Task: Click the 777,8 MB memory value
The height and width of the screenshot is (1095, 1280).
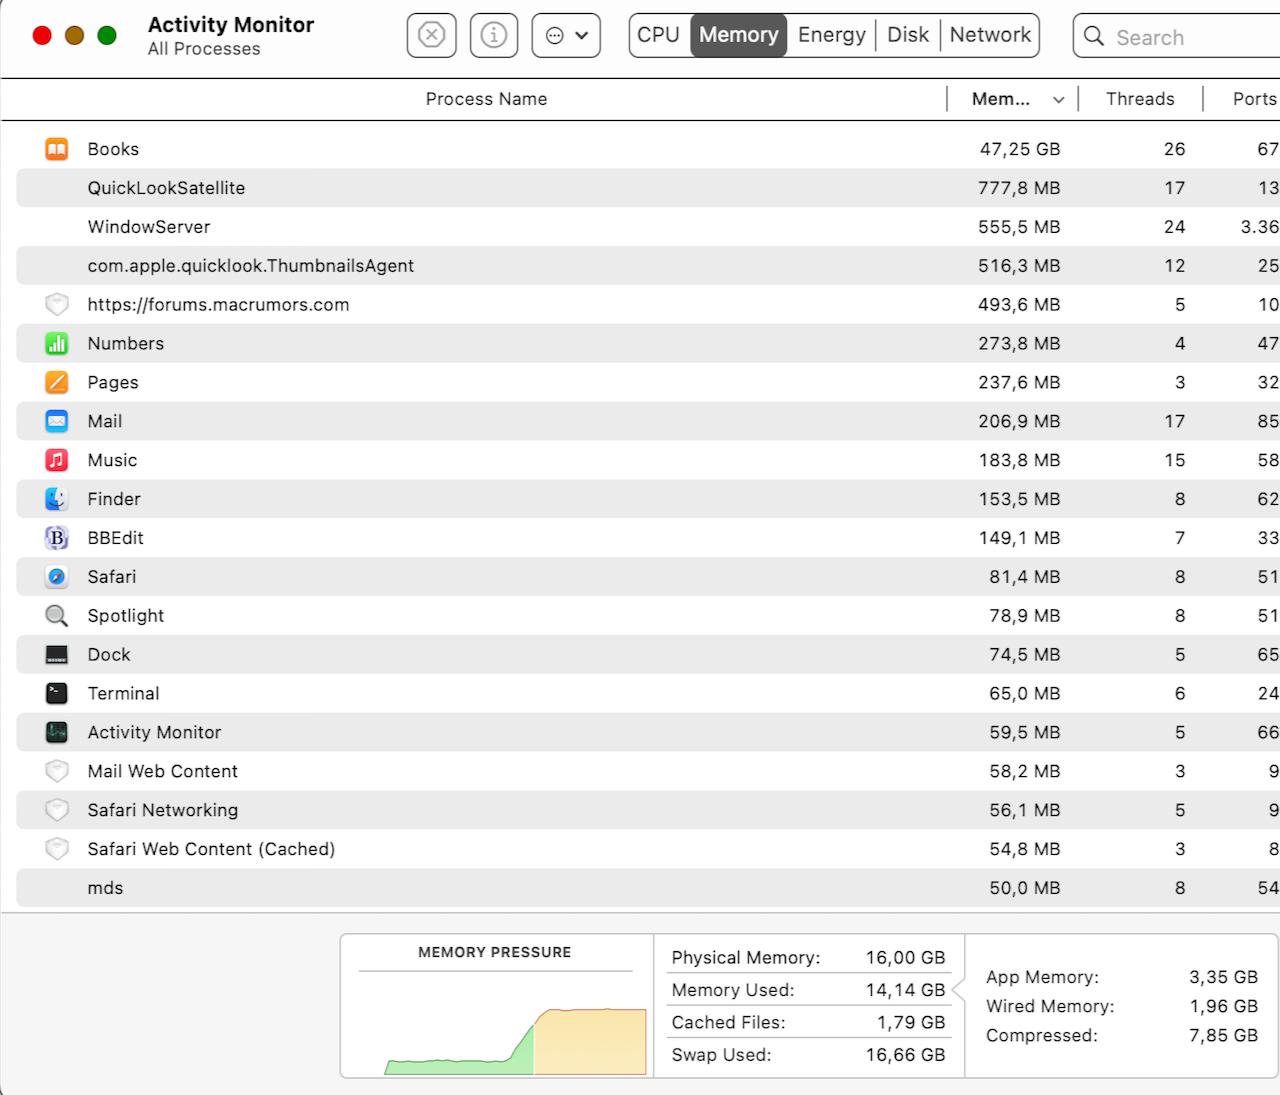Action: [1019, 188]
